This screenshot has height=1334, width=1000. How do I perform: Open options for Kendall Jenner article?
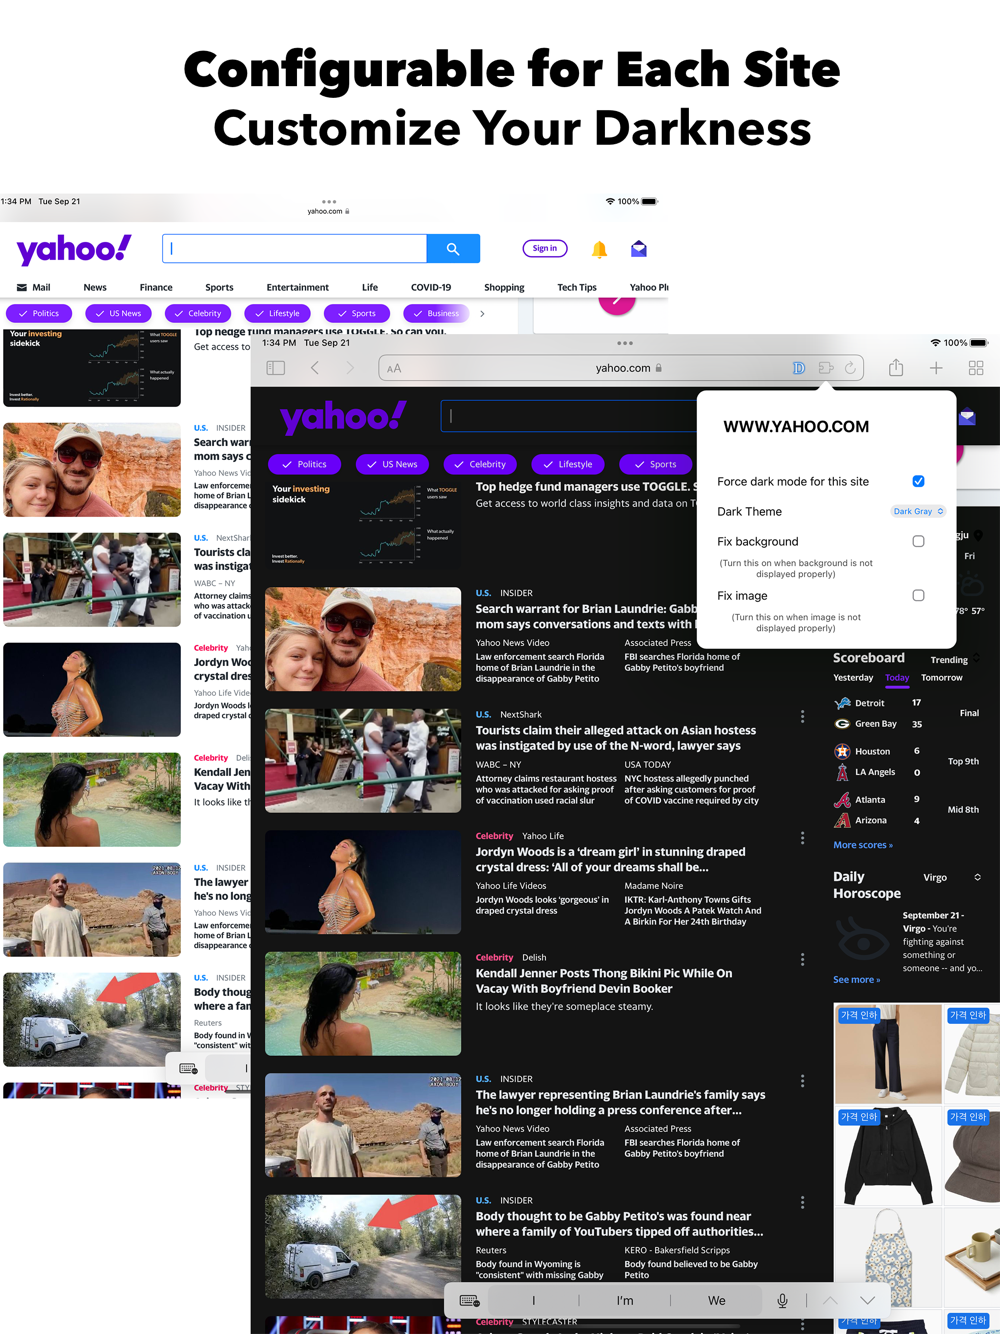point(802,959)
